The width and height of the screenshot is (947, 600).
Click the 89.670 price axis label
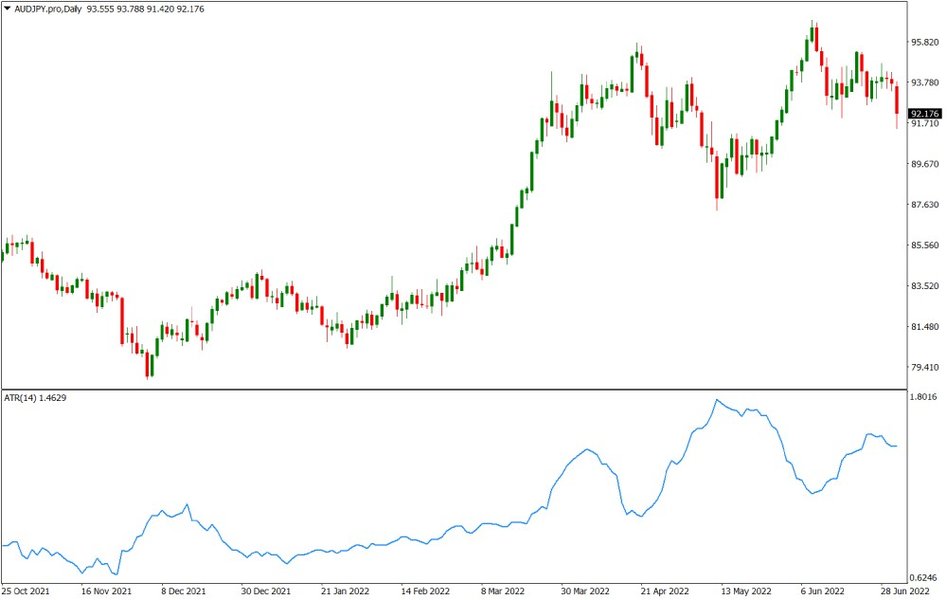[x=925, y=164]
